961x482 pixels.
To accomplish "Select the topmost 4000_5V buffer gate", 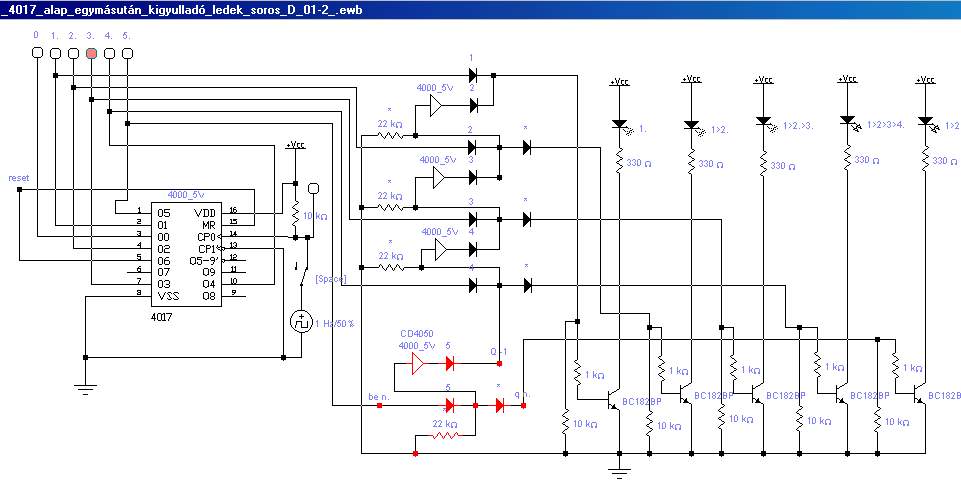I will [x=436, y=105].
